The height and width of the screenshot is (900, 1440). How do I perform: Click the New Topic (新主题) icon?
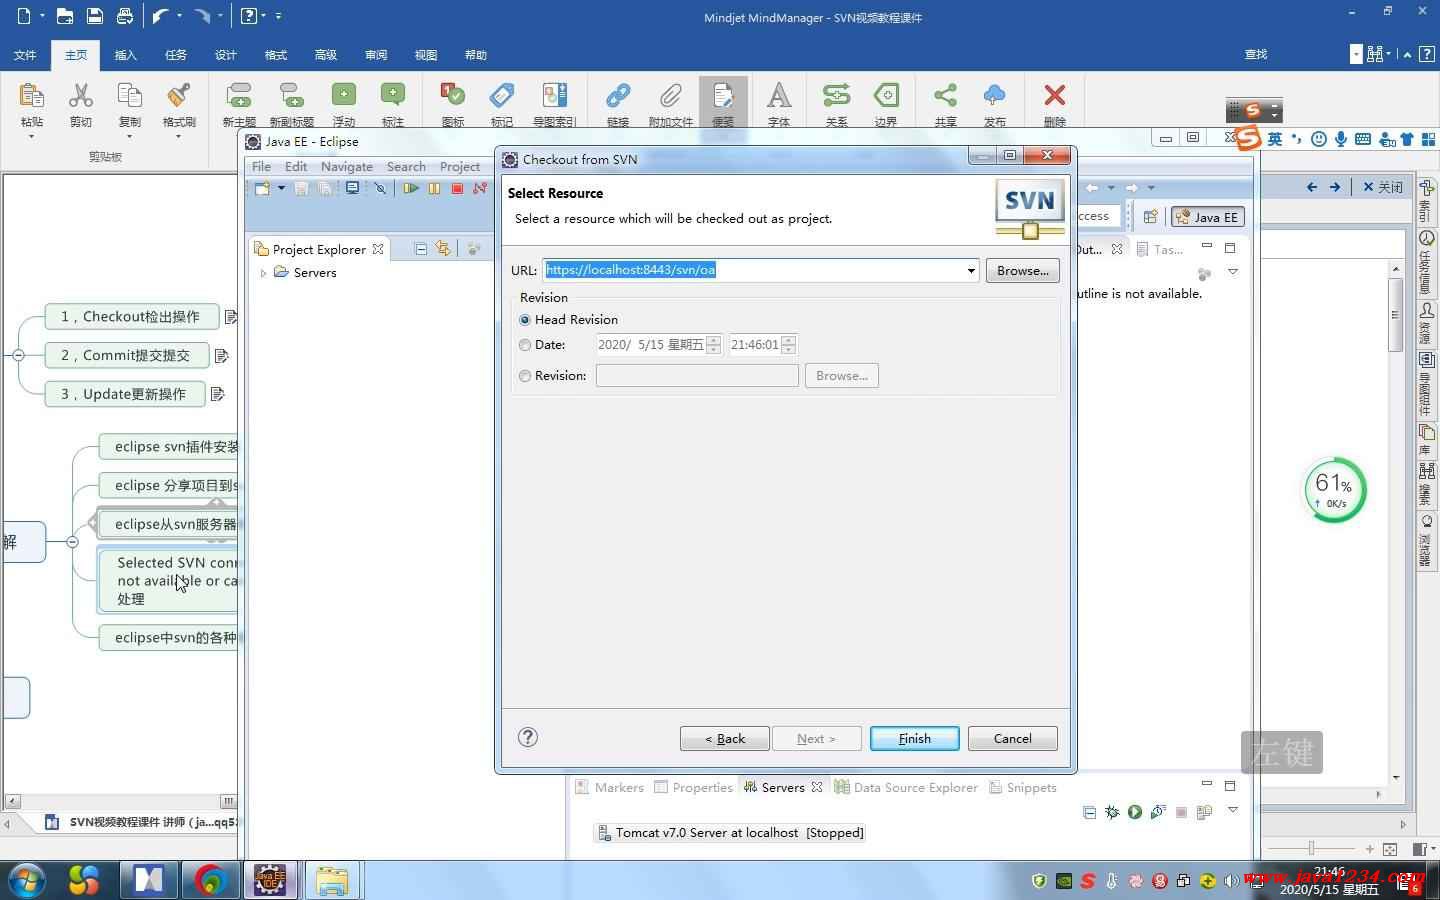tap(239, 96)
